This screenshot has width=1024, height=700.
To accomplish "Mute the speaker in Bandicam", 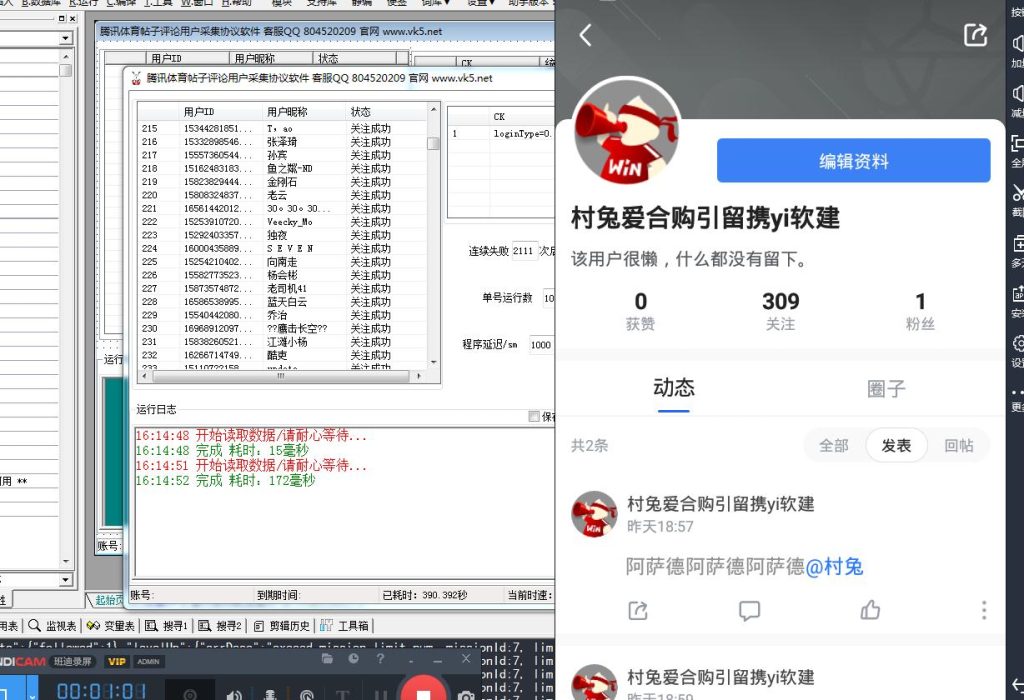I will (x=234, y=694).
